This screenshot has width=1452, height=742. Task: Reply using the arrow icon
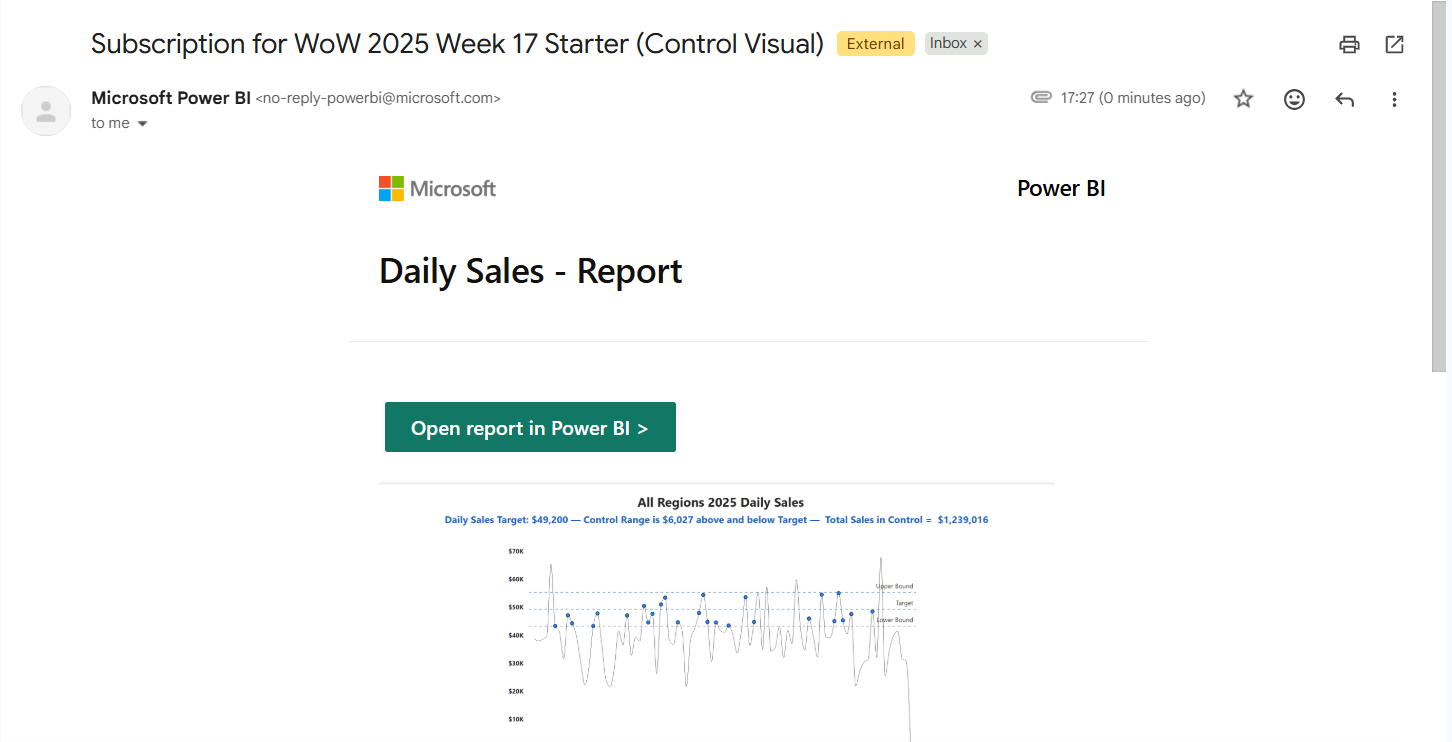(x=1345, y=99)
